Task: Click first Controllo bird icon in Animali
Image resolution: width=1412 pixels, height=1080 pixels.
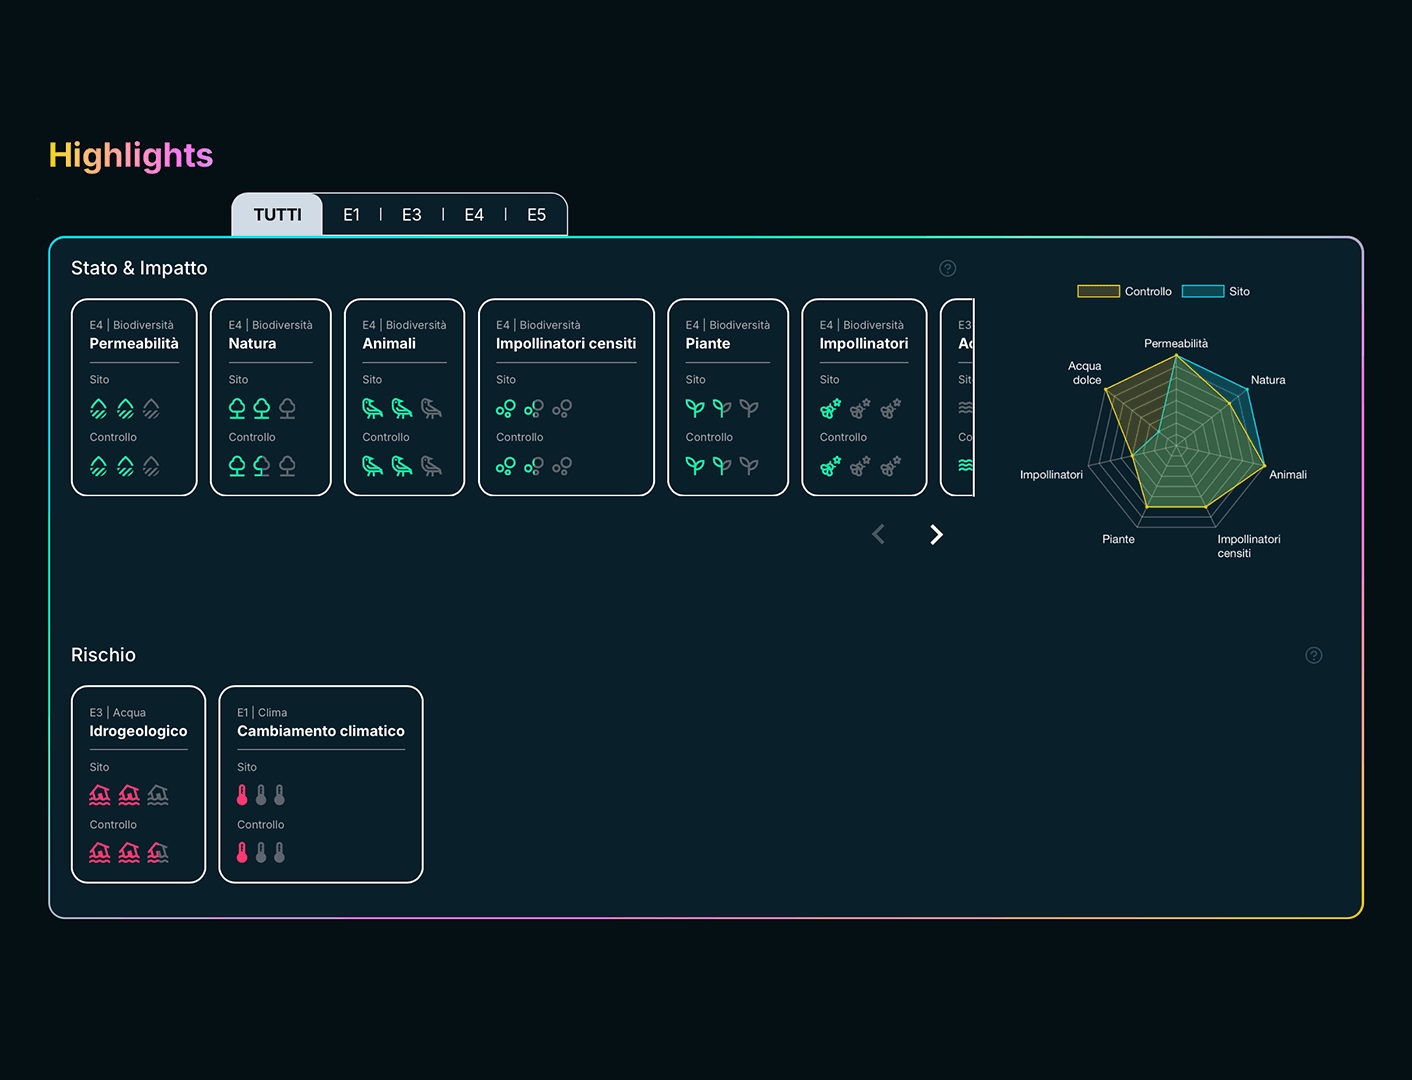Action: 372,466
